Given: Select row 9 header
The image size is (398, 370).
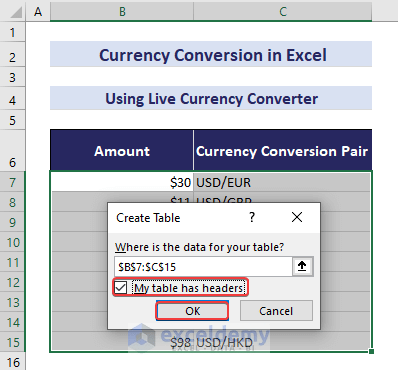Looking at the screenshot, I should click(x=13, y=222).
